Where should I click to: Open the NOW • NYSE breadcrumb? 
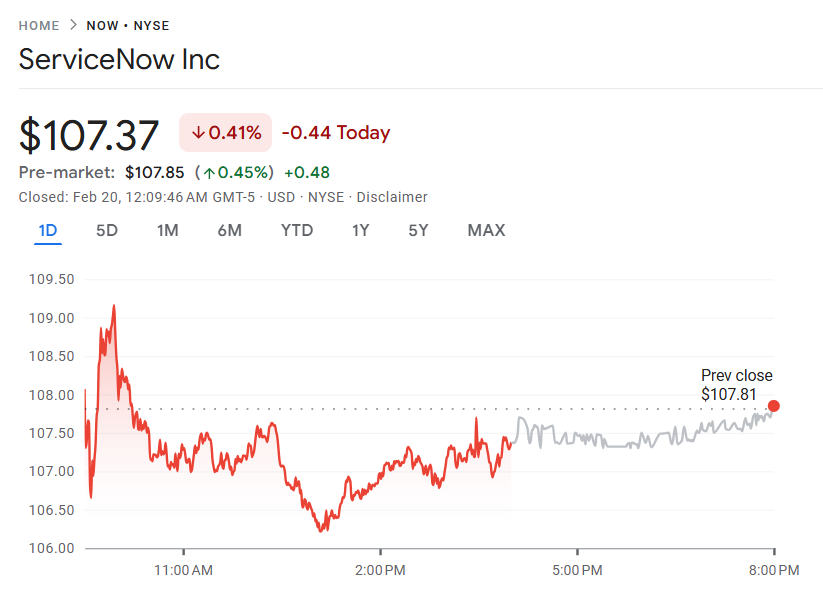[128, 25]
